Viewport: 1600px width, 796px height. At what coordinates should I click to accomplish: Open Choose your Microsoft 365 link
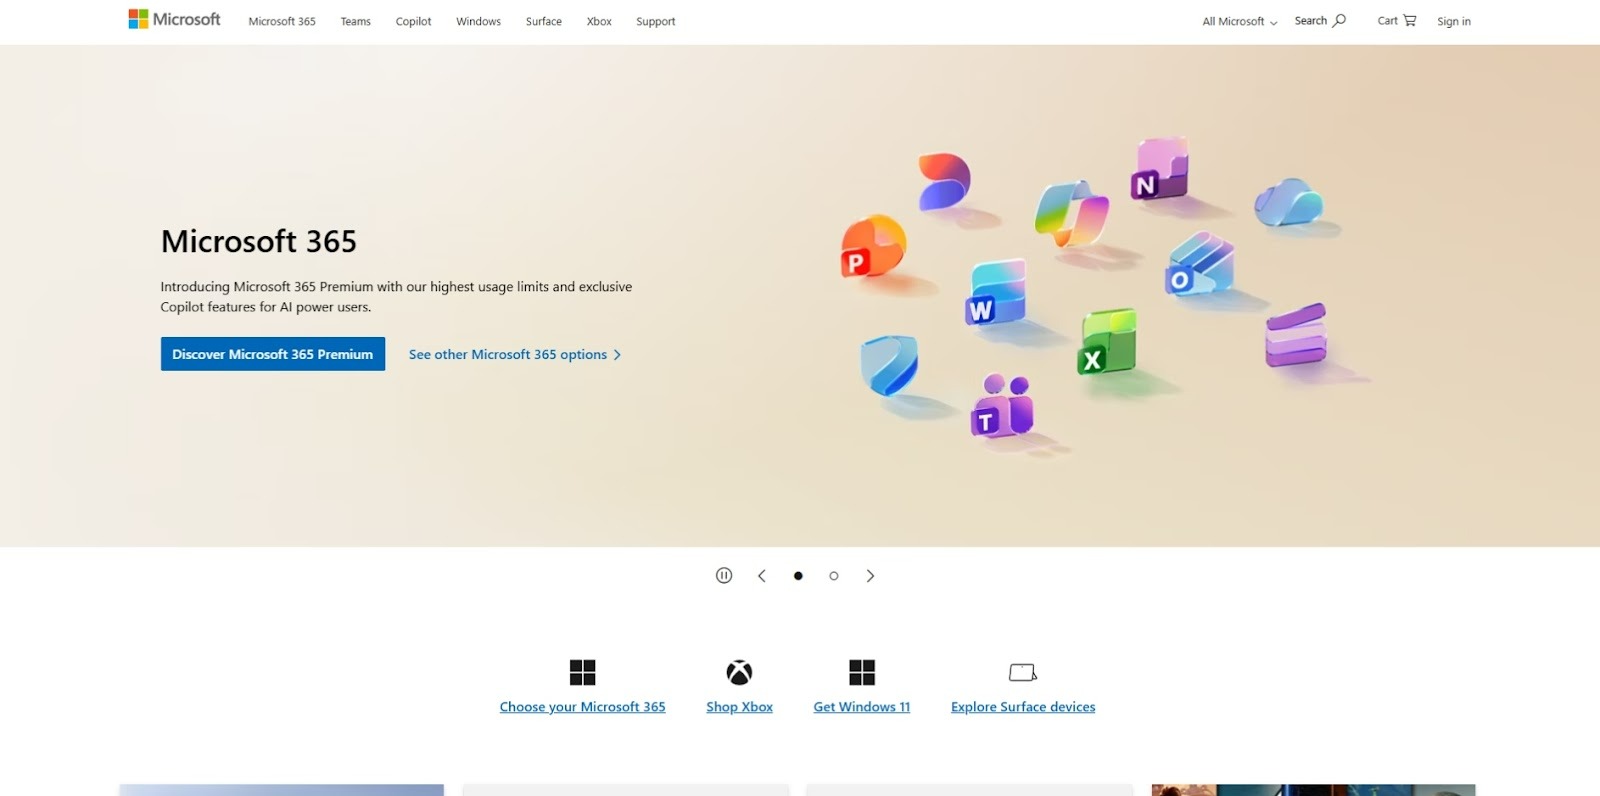coord(582,707)
